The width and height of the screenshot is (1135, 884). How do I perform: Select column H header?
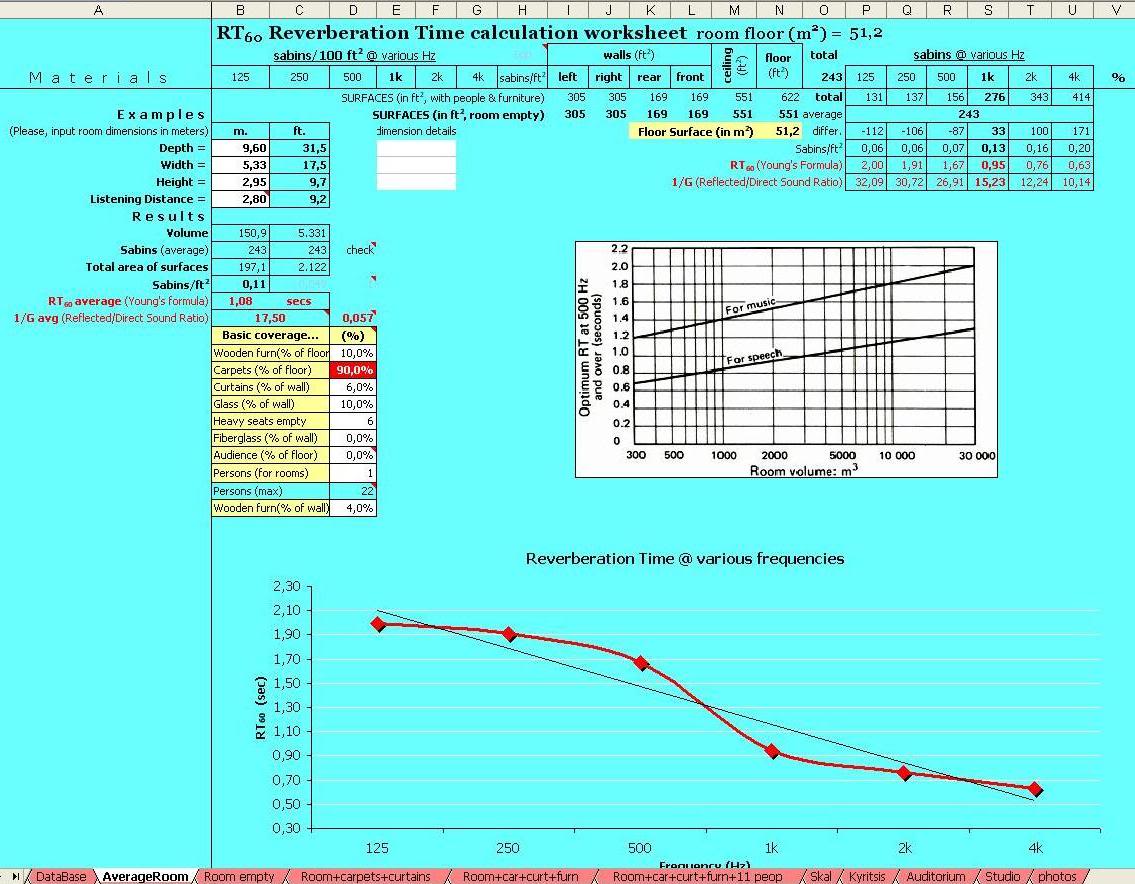[522, 10]
